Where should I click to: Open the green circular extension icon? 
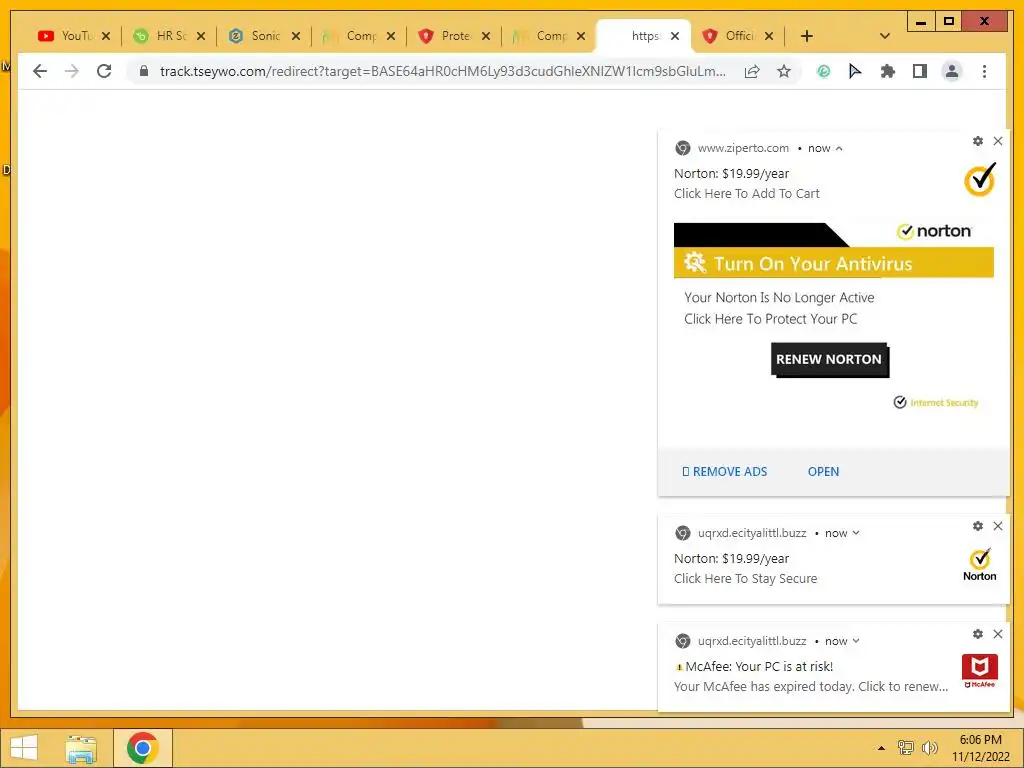pyautogui.click(x=824, y=71)
